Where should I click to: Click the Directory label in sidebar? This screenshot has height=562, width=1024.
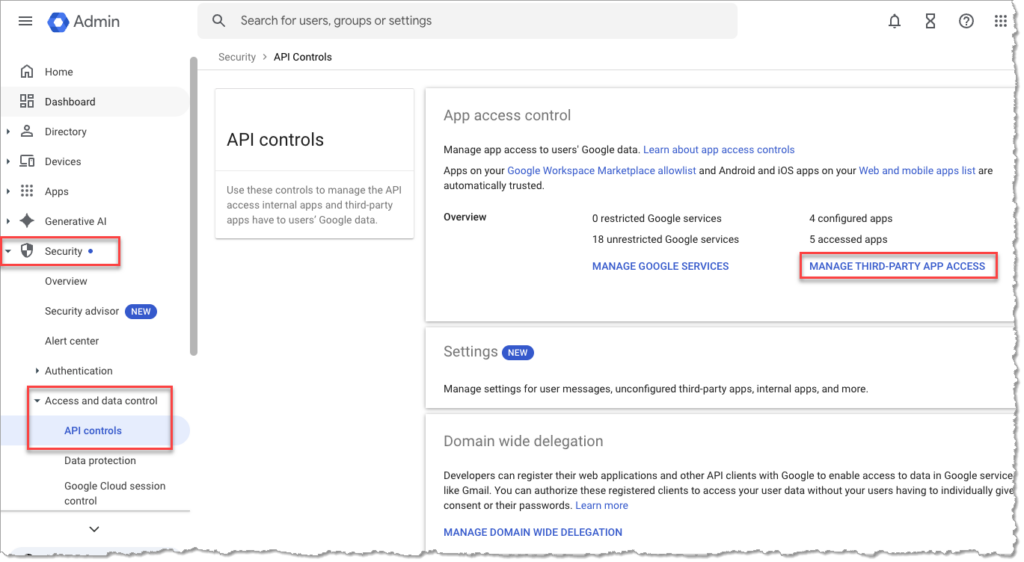click(x=65, y=132)
